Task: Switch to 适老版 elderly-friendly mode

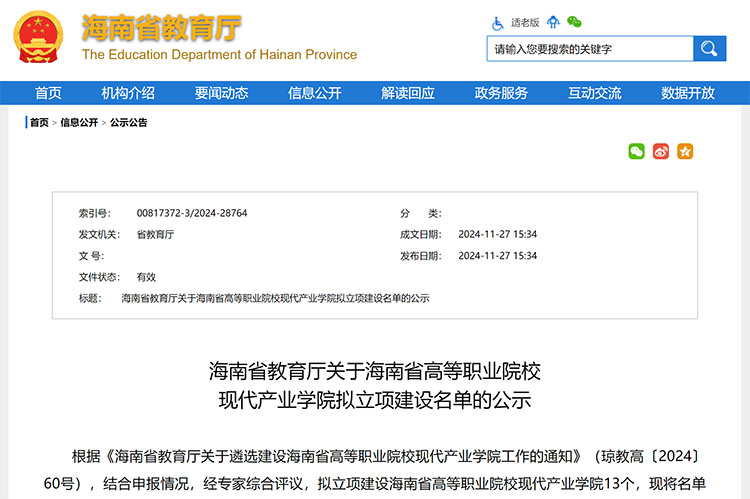Action: click(x=525, y=22)
